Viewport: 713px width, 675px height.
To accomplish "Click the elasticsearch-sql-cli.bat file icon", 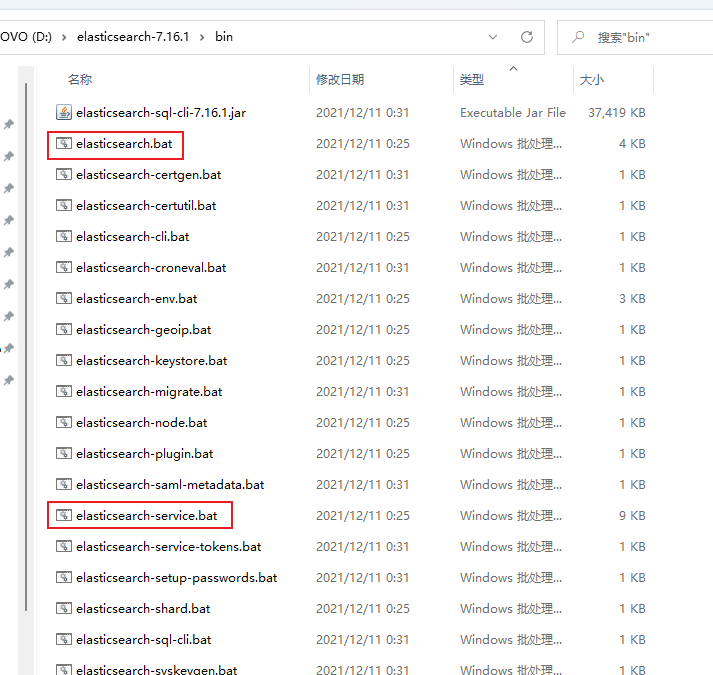I will pos(64,640).
